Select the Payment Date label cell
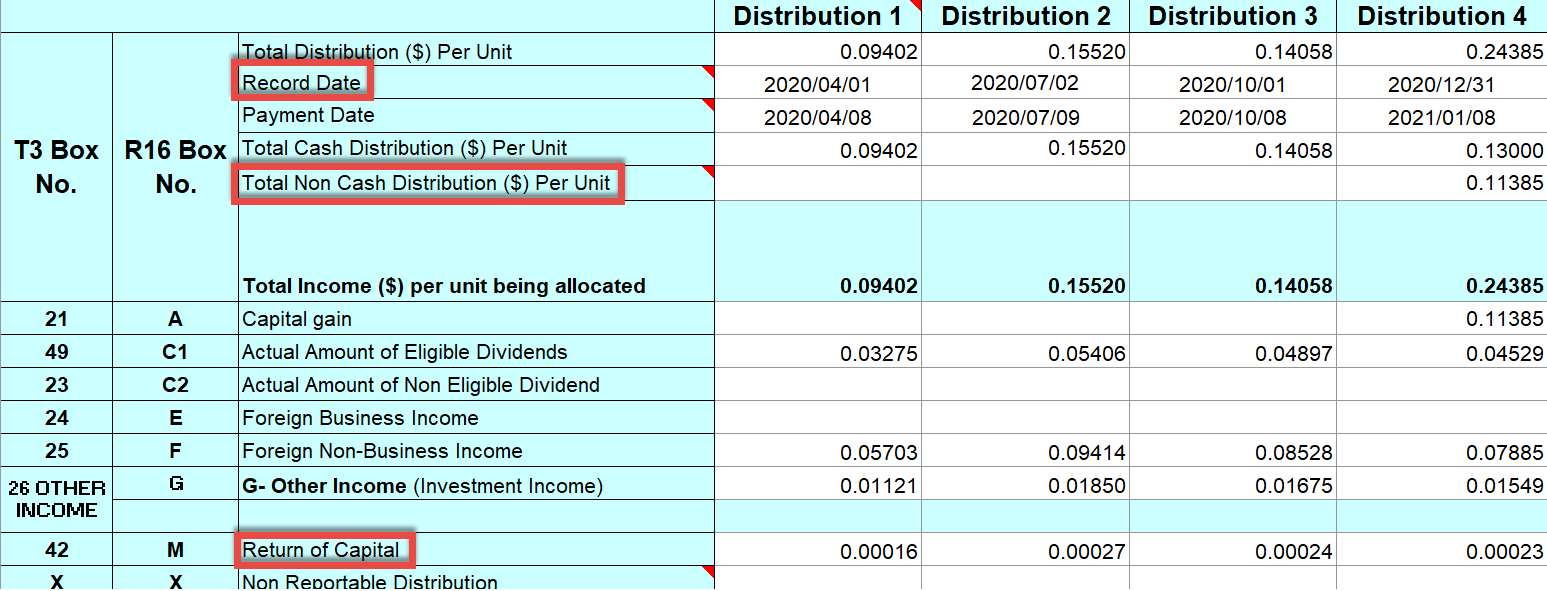 pos(308,115)
